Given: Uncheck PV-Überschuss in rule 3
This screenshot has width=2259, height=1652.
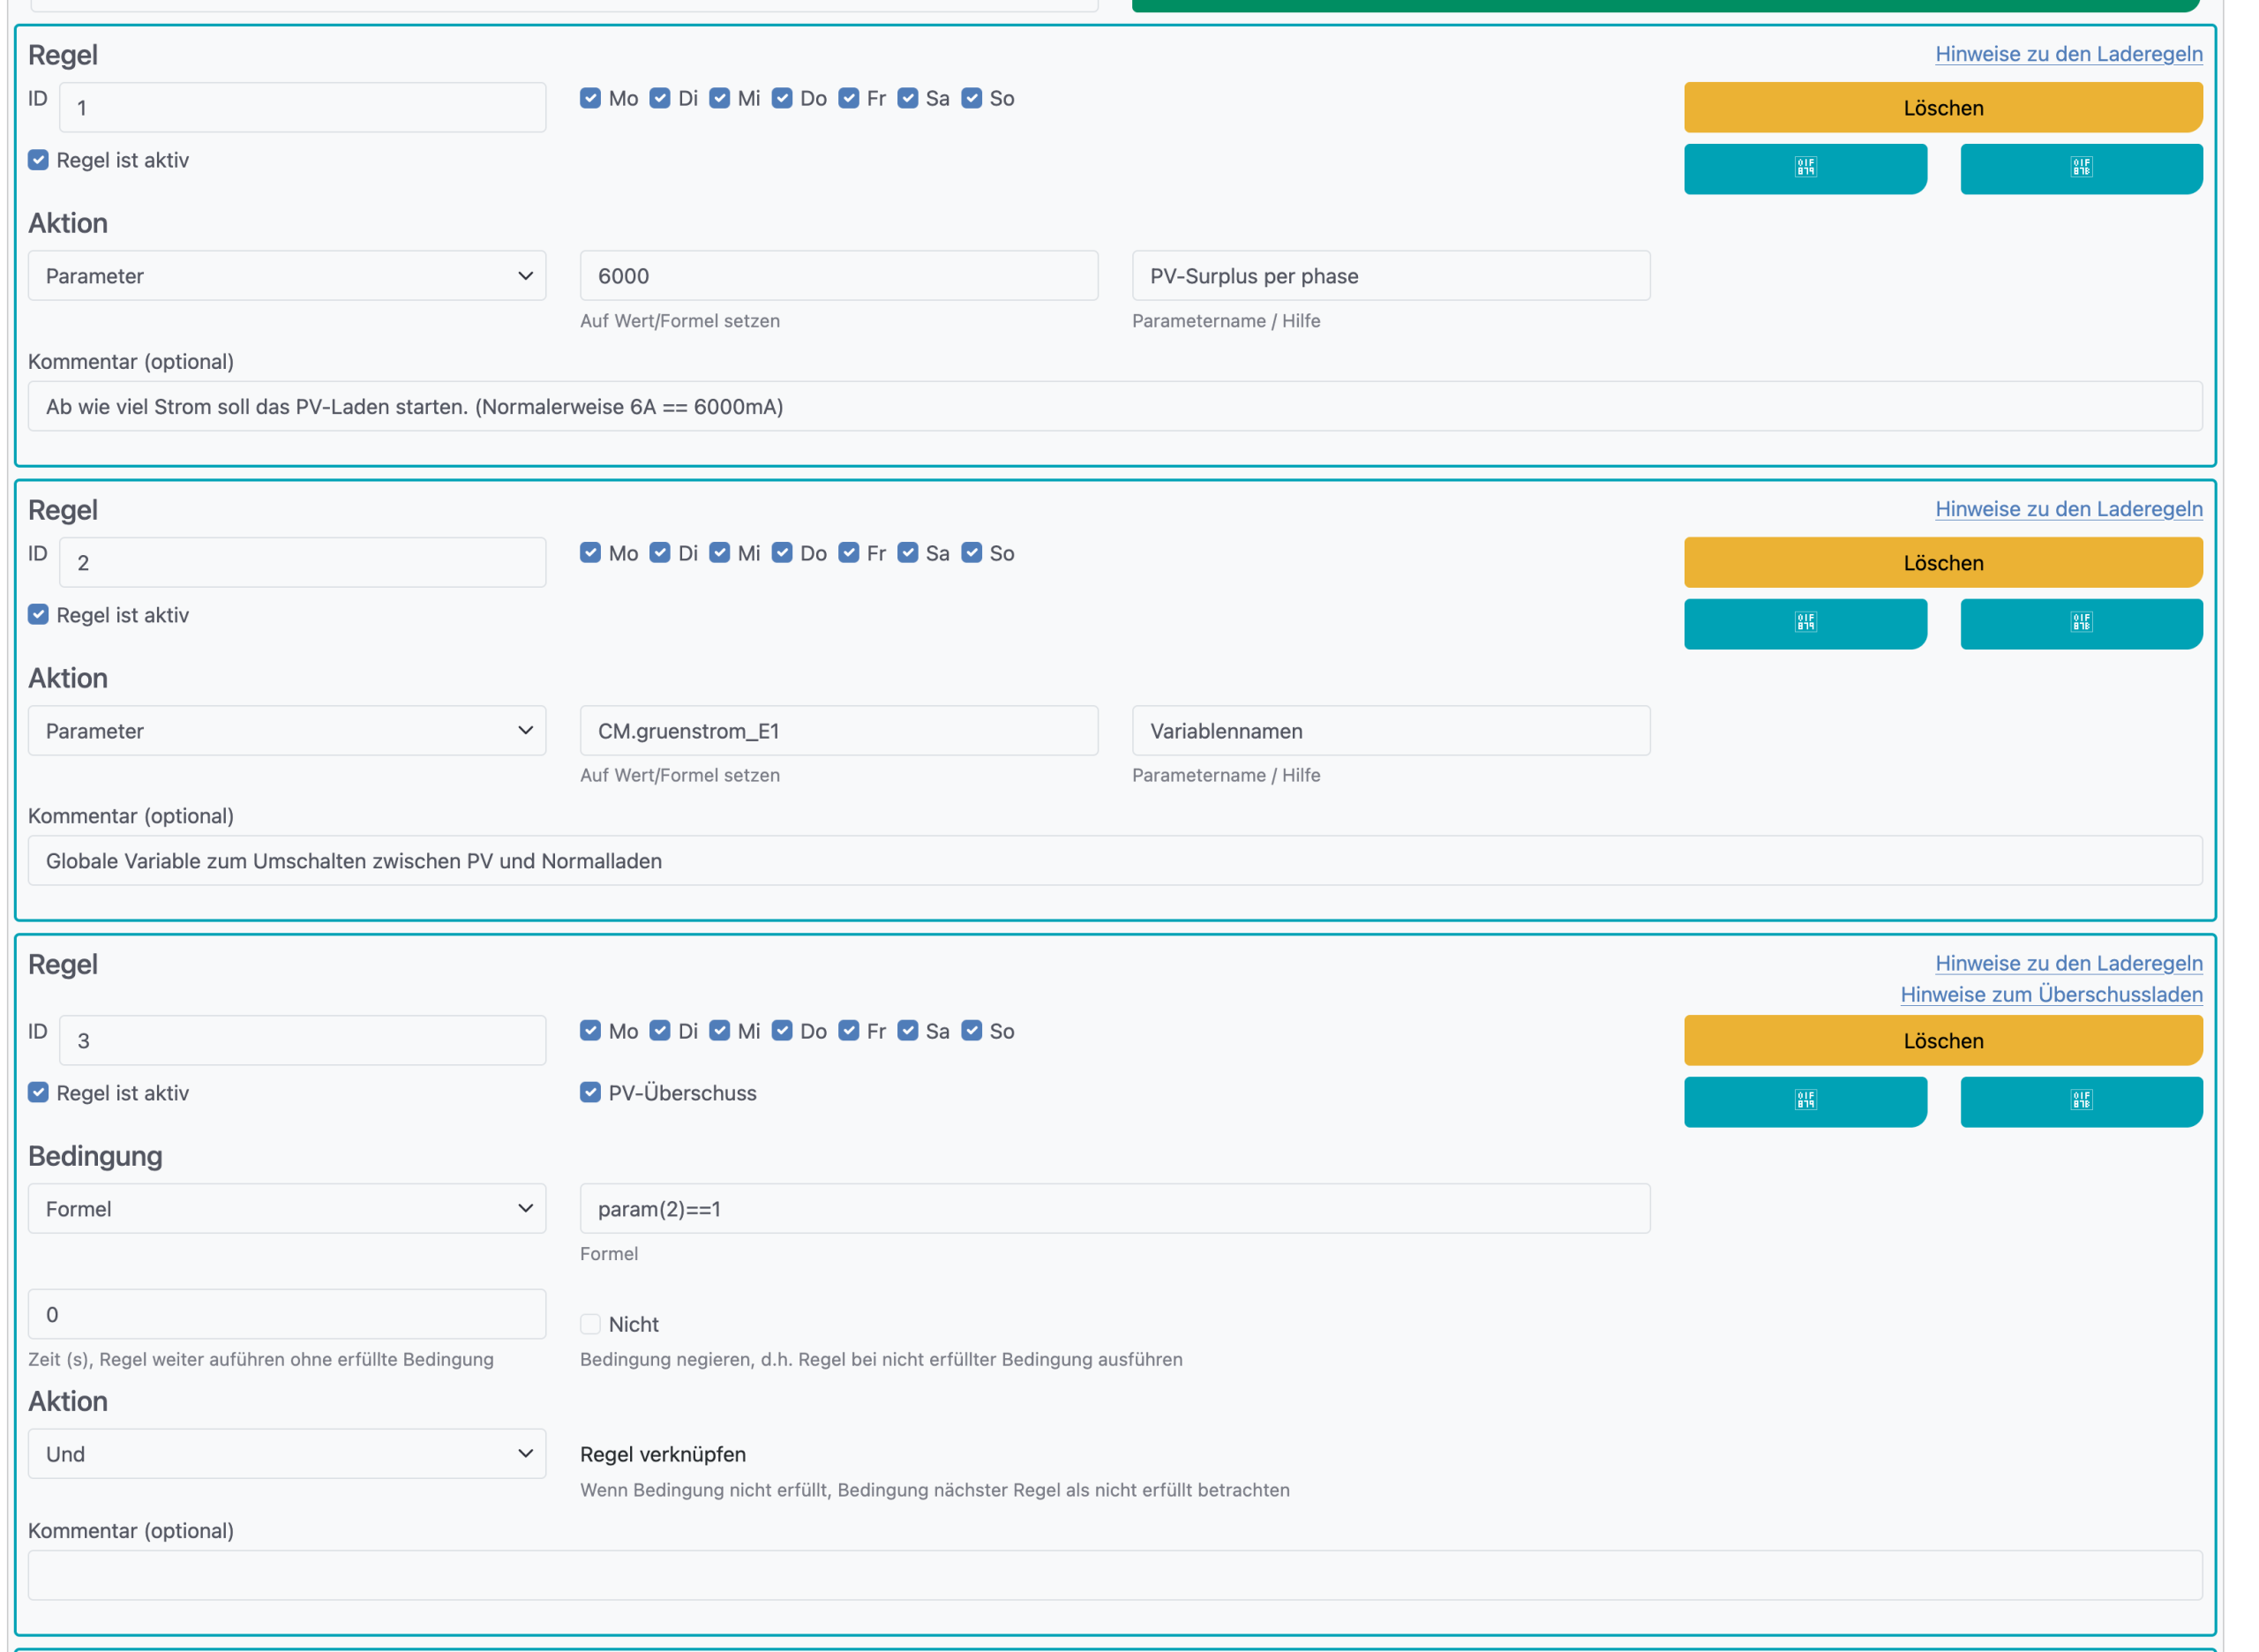Looking at the screenshot, I should 590,1092.
